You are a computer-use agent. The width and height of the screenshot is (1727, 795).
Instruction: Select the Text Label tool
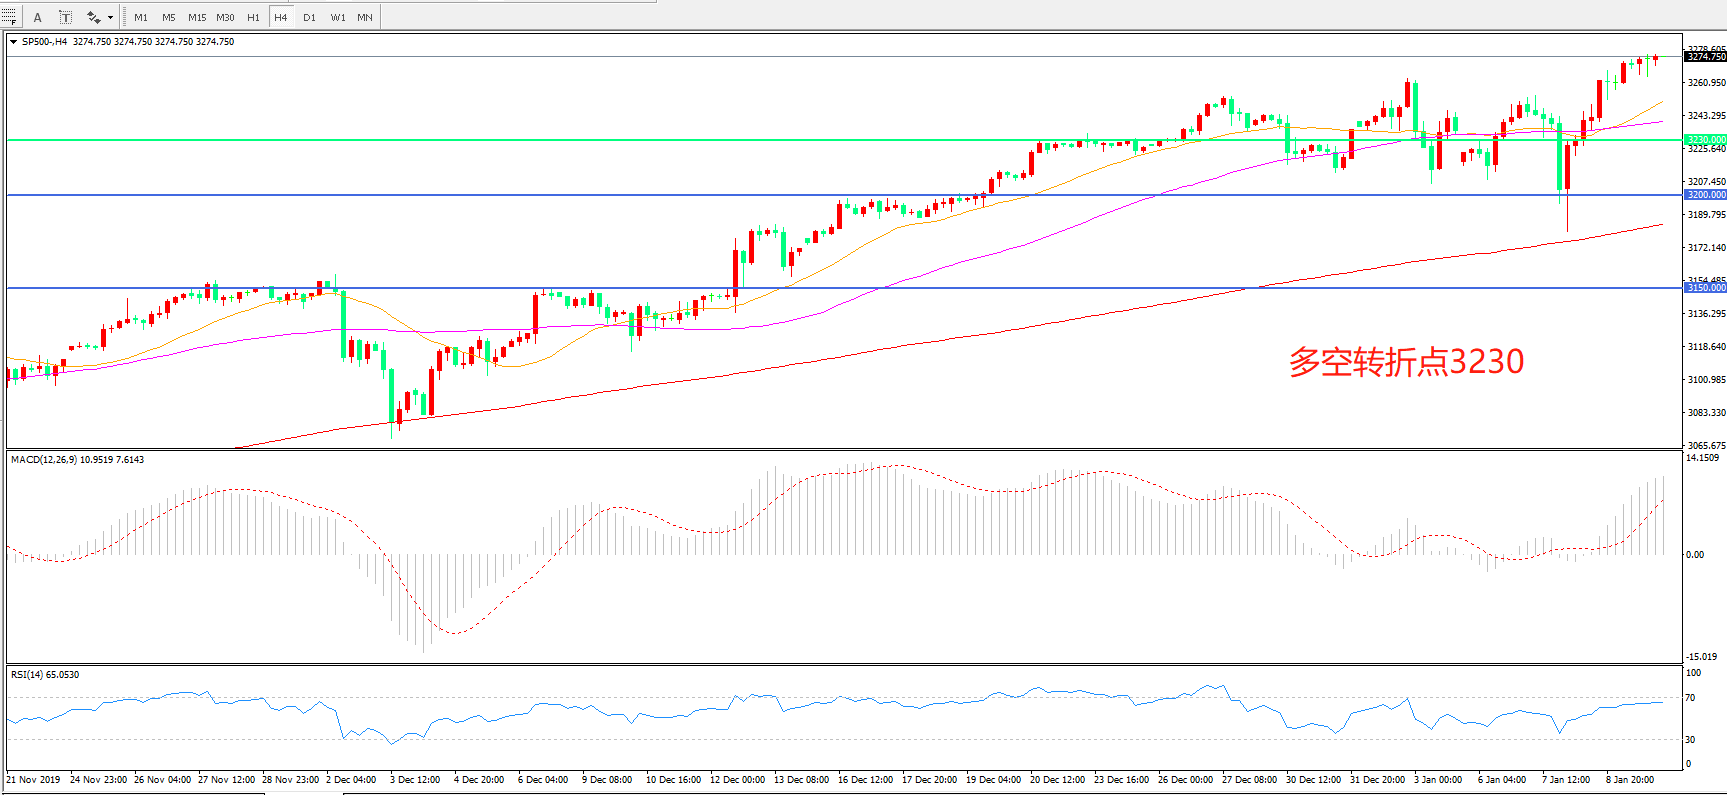coord(65,17)
